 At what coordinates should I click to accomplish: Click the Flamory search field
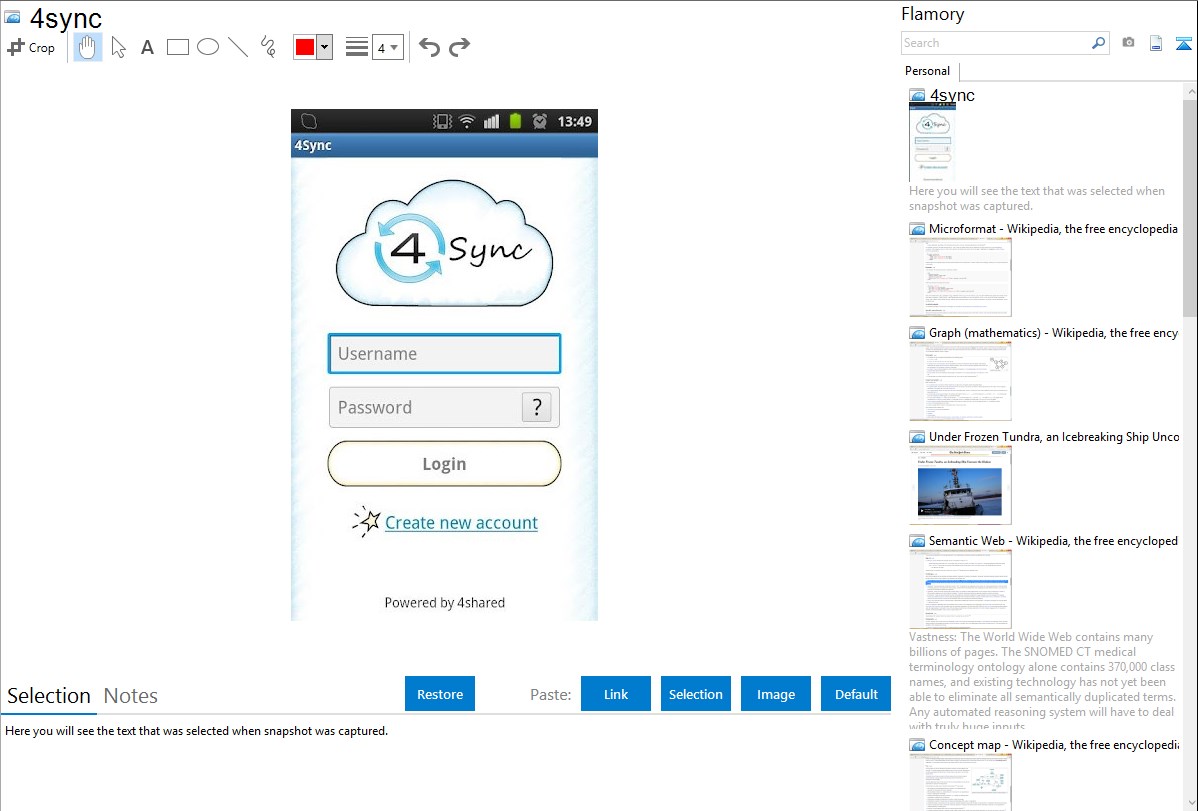point(996,43)
